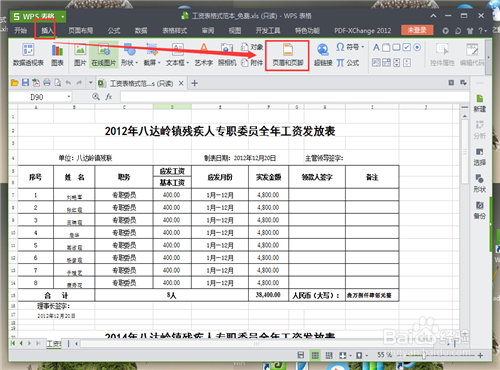Open the Name Box dropdown for D90
The image size is (500, 370).
coord(69,97)
